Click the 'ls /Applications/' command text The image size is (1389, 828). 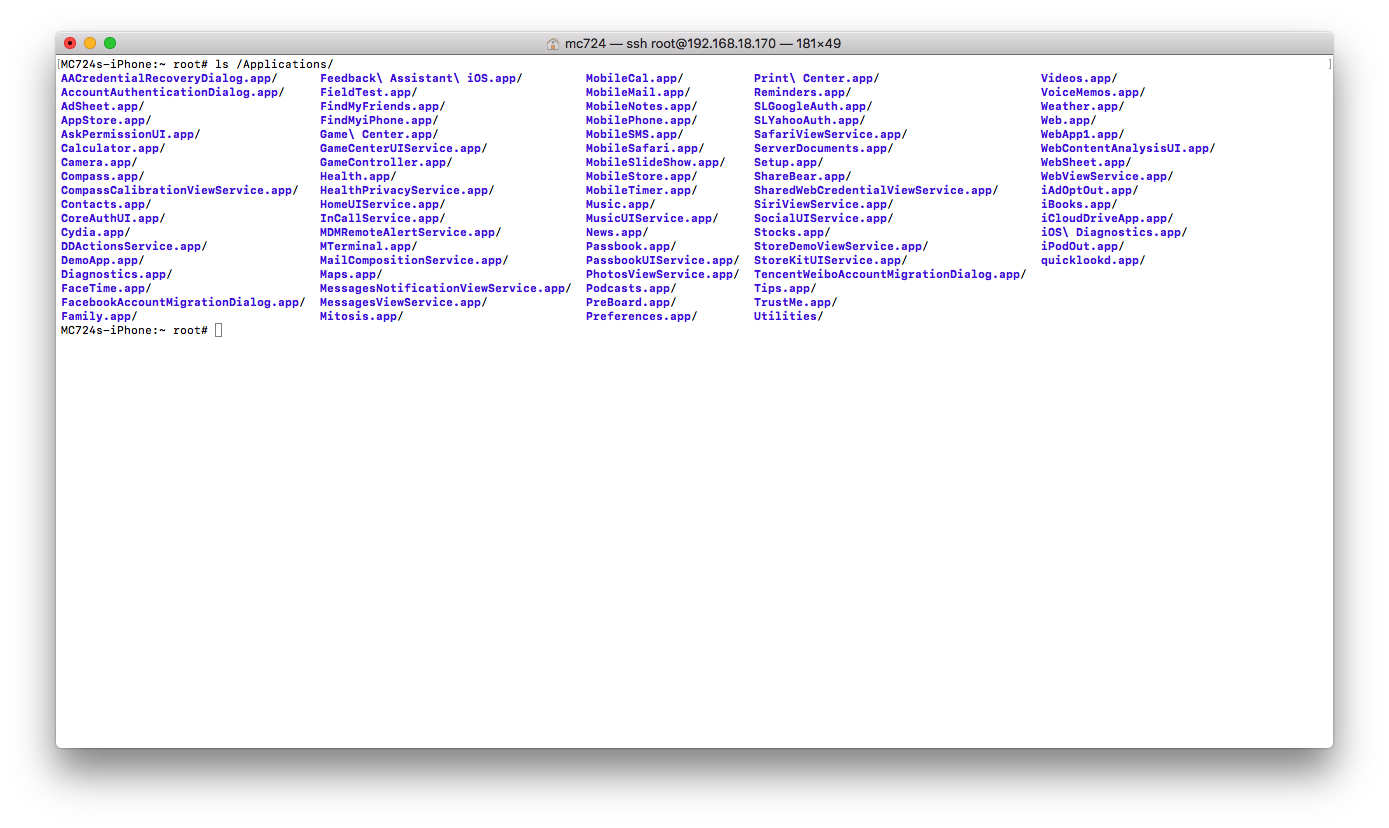(275, 64)
